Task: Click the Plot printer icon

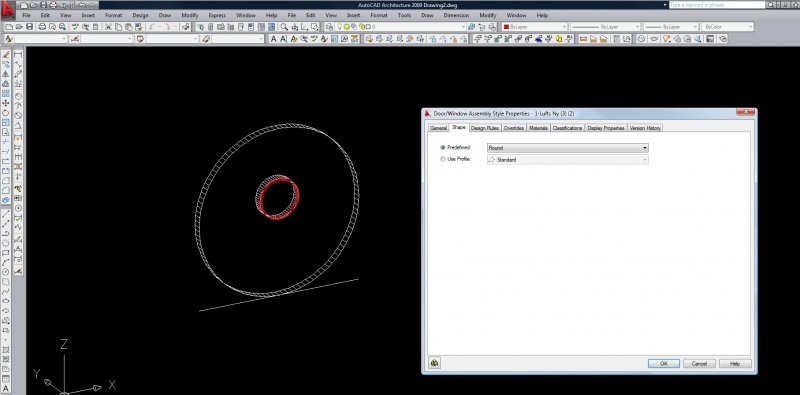Action: (x=42, y=27)
